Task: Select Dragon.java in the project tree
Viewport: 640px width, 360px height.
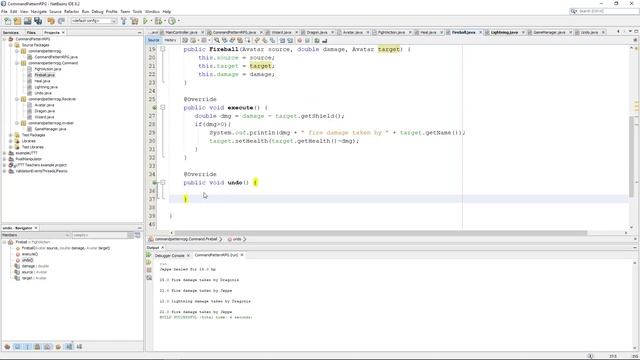Action: [44, 111]
